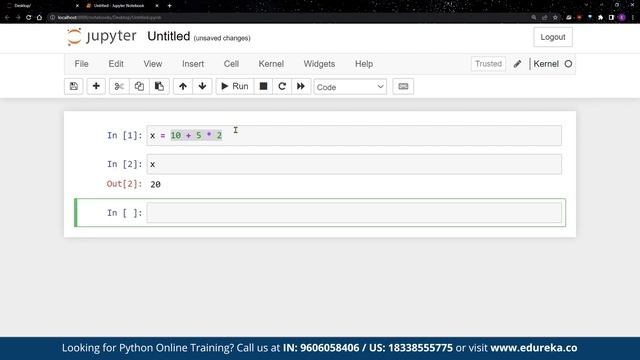
Task: Open the Help menu
Action: coord(364,64)
